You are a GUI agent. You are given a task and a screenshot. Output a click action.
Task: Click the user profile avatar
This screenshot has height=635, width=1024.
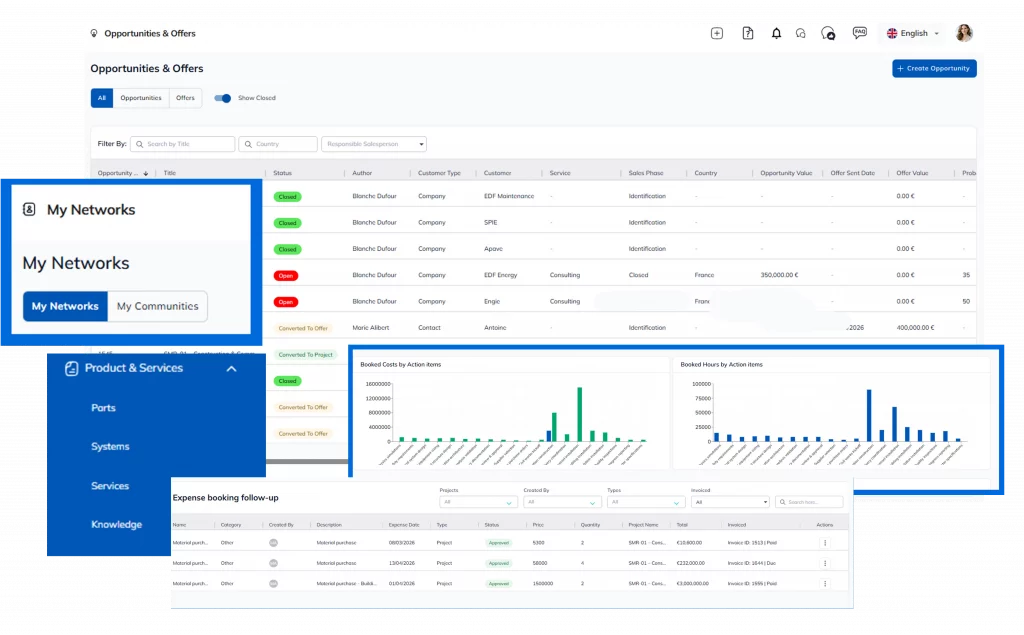click(964, 33)
